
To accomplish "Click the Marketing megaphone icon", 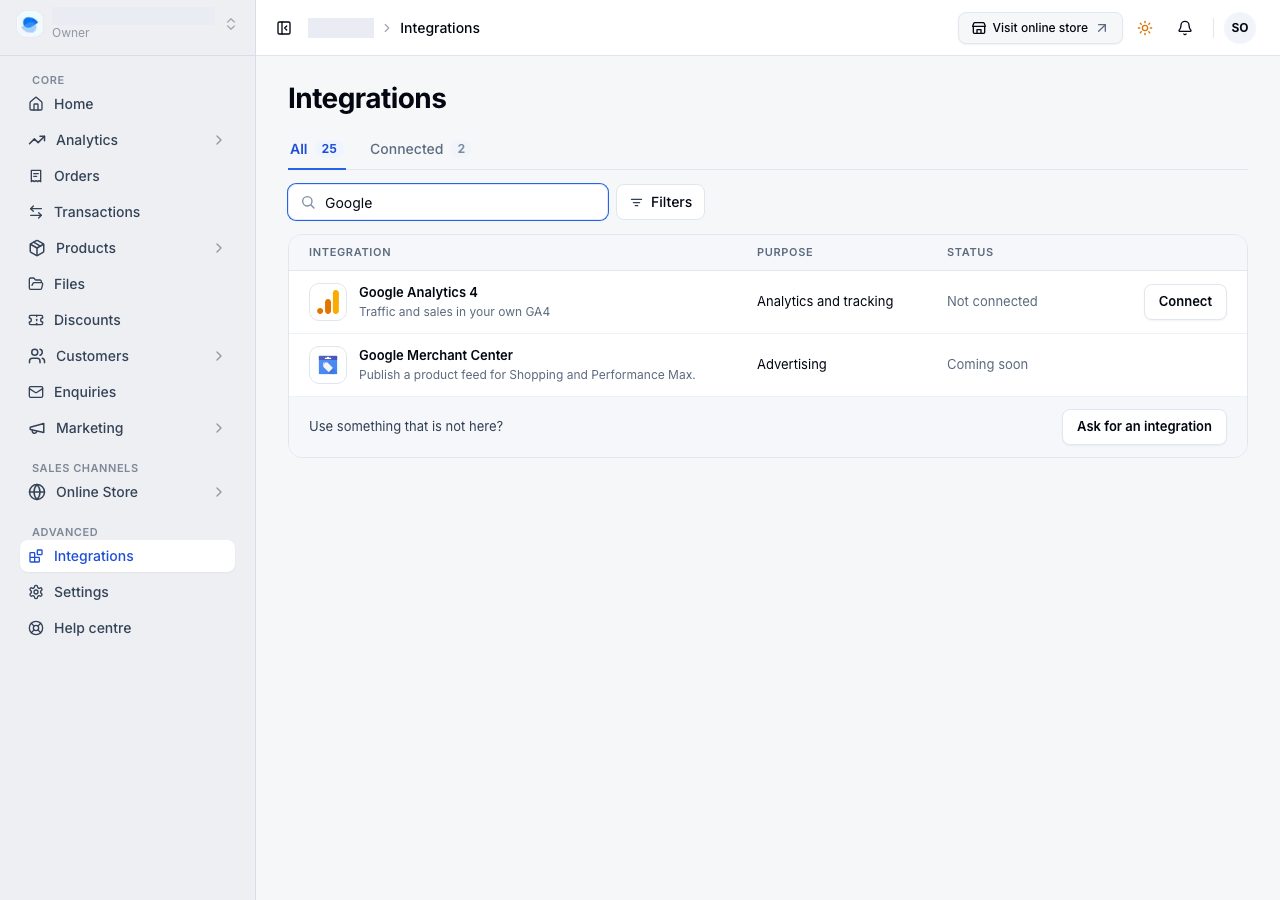I will (37, 428).
